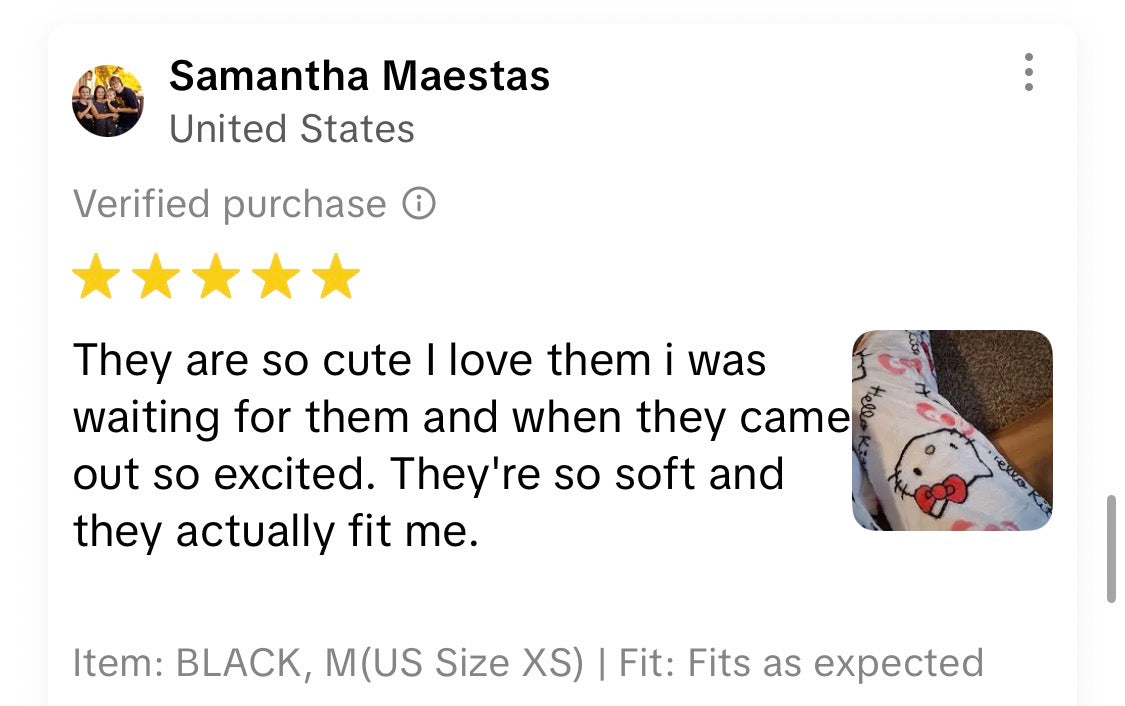Click the review line "they actually fit me."
Screen dimensions: 1125x706
point(275,532)
